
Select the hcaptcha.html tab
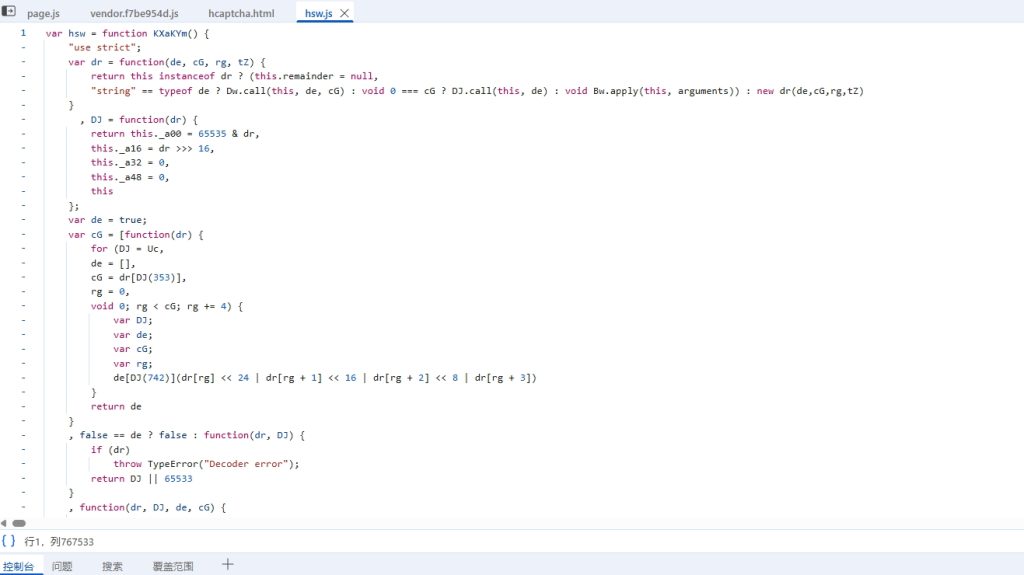point(241,14)
